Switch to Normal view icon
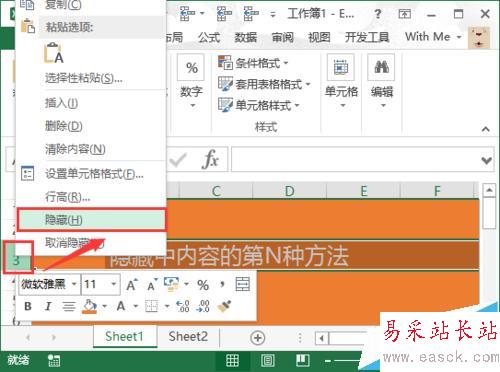Image resolution: width=500 pixels, height=372 pixels. (x=232, y=360)
